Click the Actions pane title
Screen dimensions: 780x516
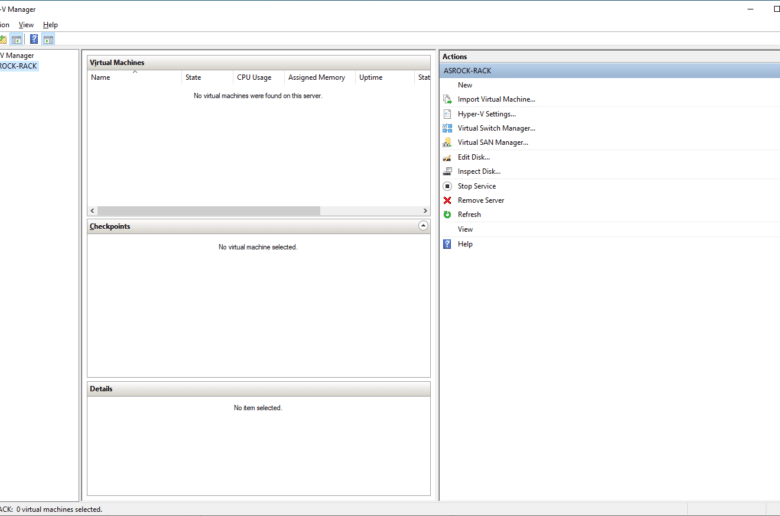[x=455, y=57]
